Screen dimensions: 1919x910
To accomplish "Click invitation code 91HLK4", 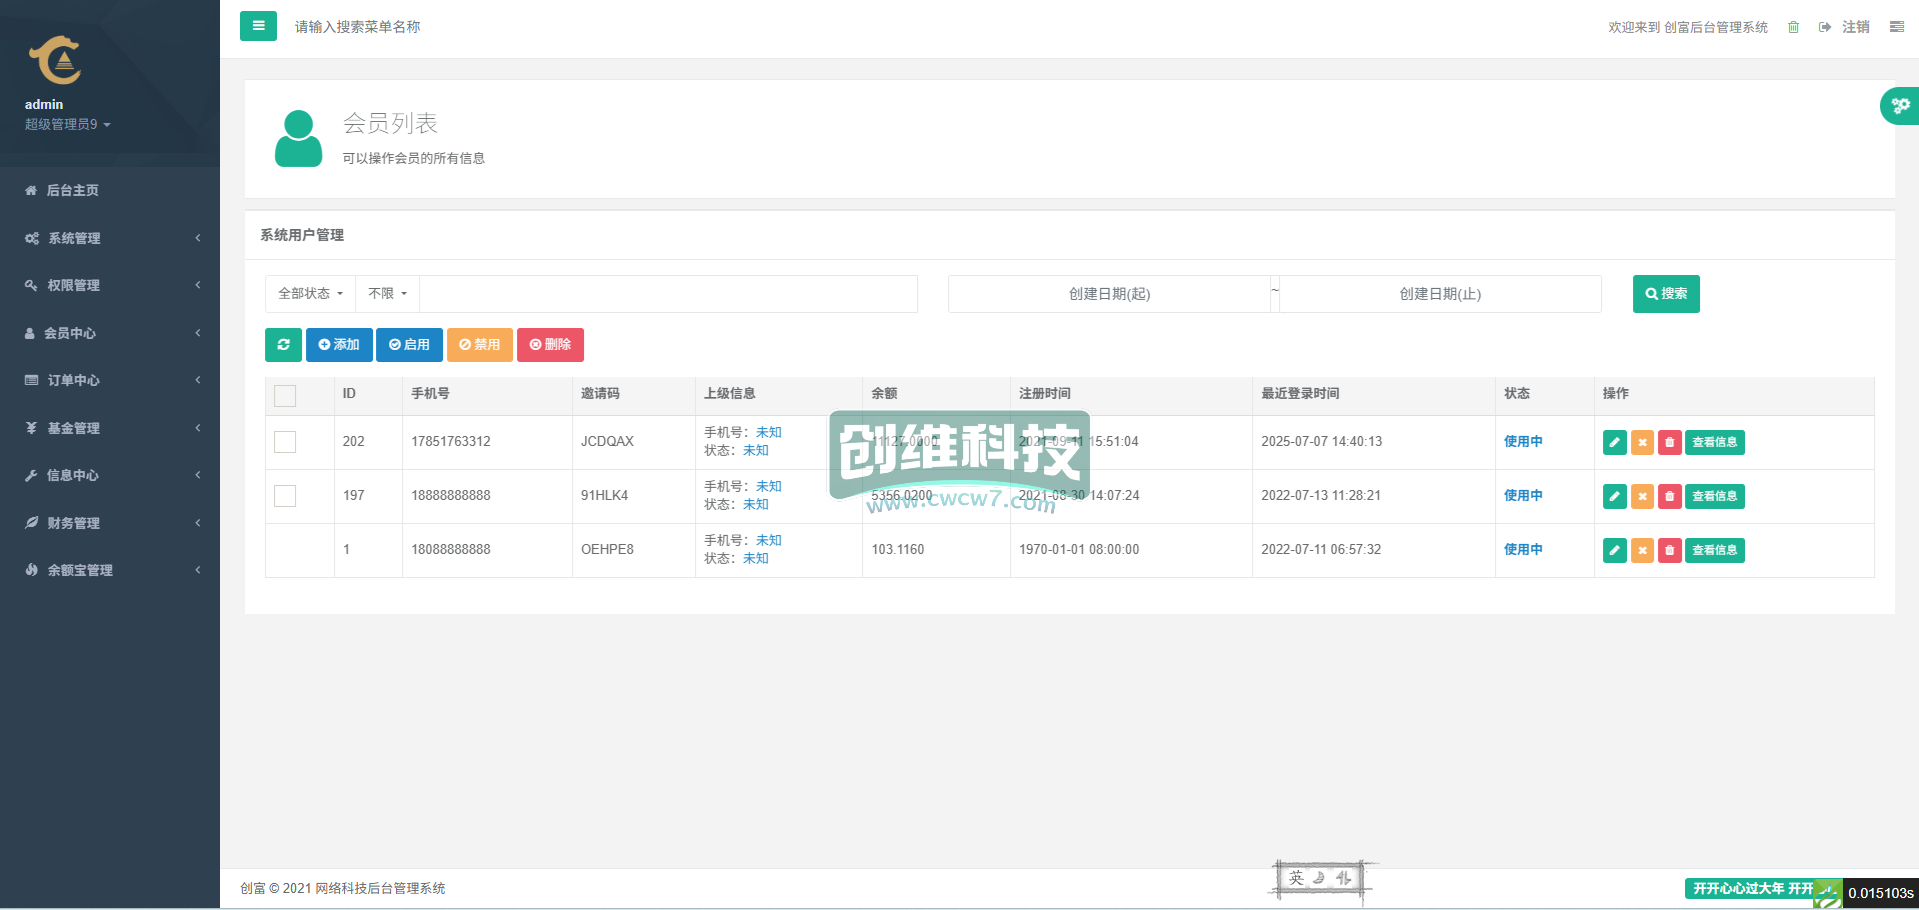I will 605,496.
